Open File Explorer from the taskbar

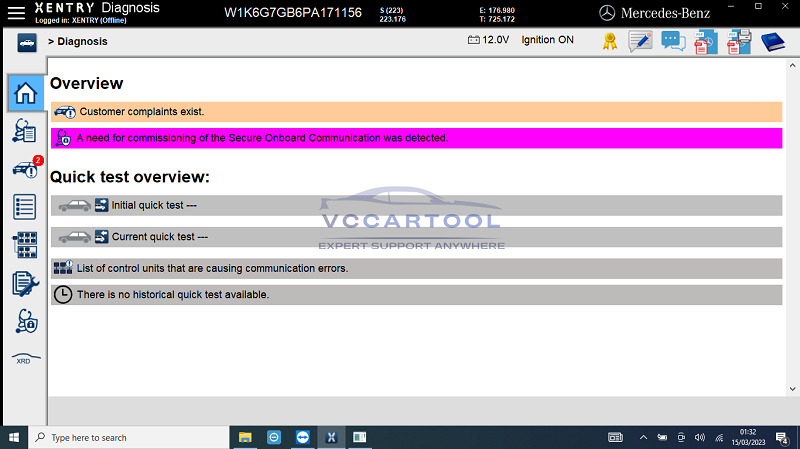[x=245, y=438]
